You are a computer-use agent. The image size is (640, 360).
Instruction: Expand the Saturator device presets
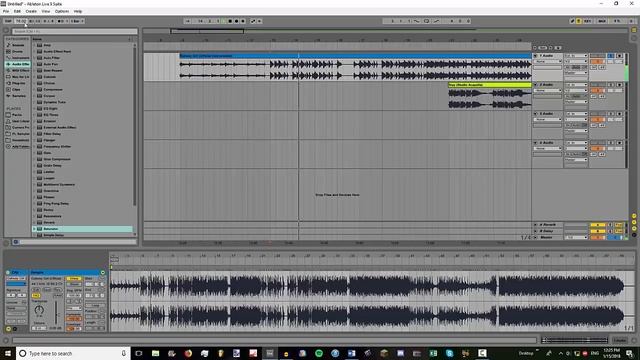[x=34, y=229]
